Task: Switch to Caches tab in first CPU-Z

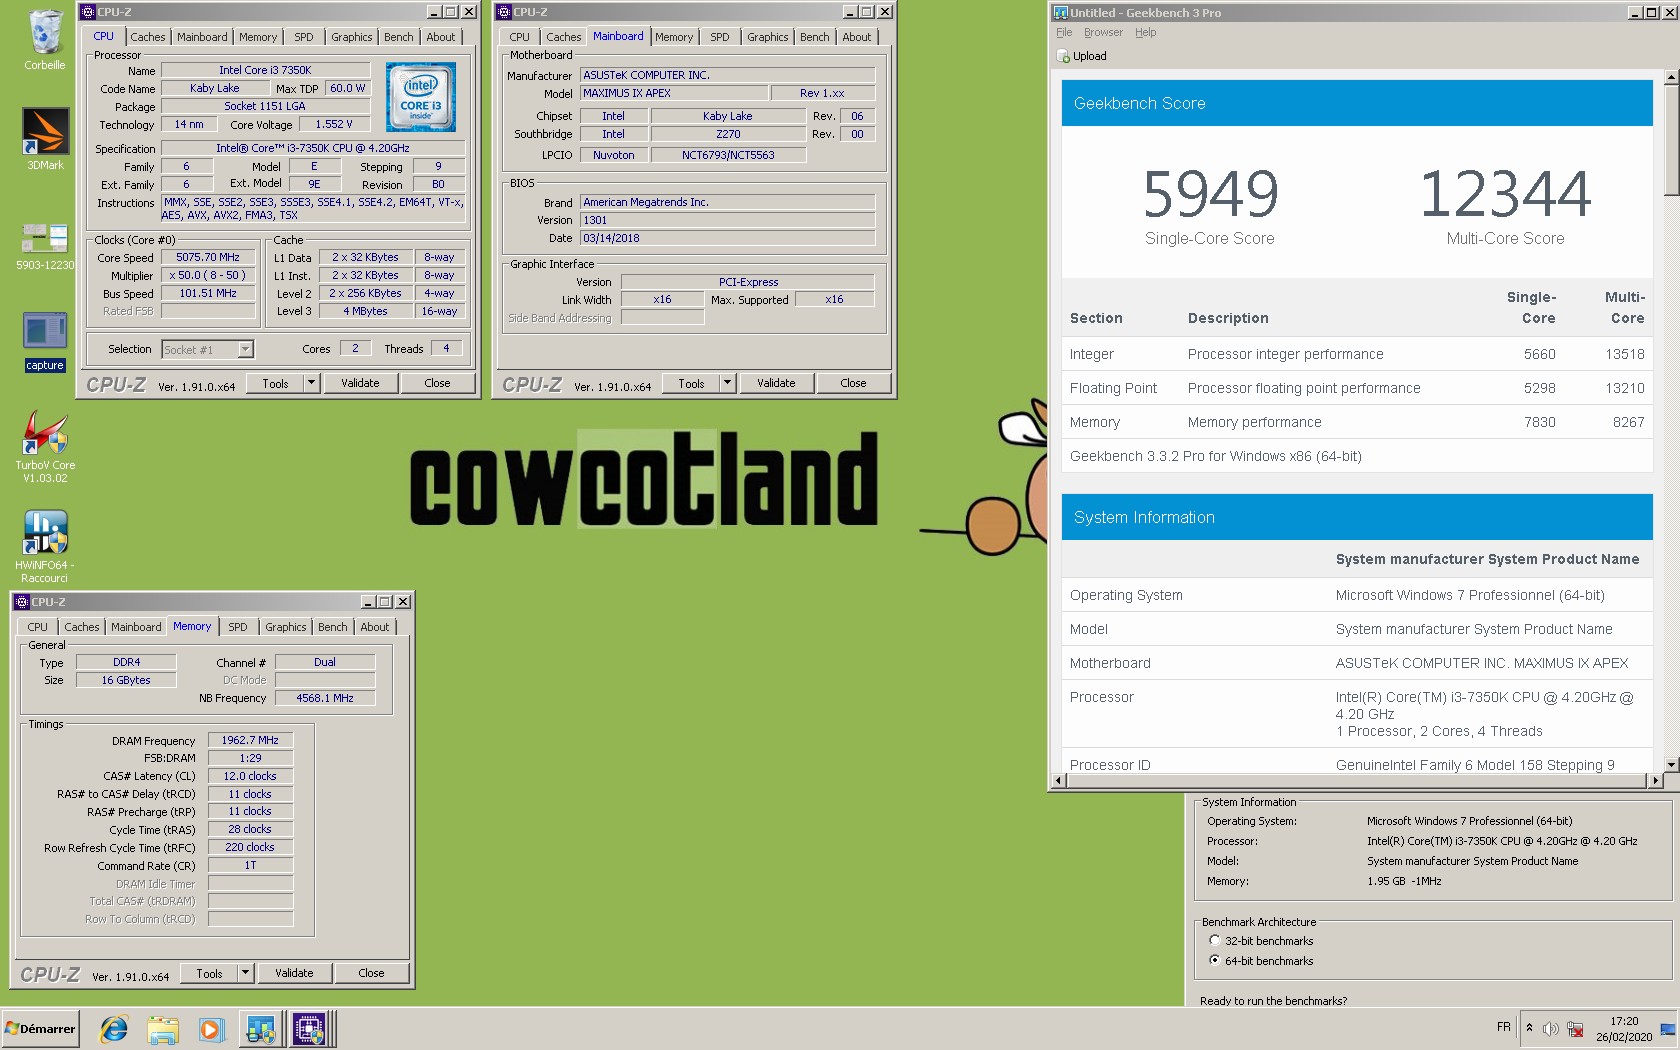Action: coord(147,37)
